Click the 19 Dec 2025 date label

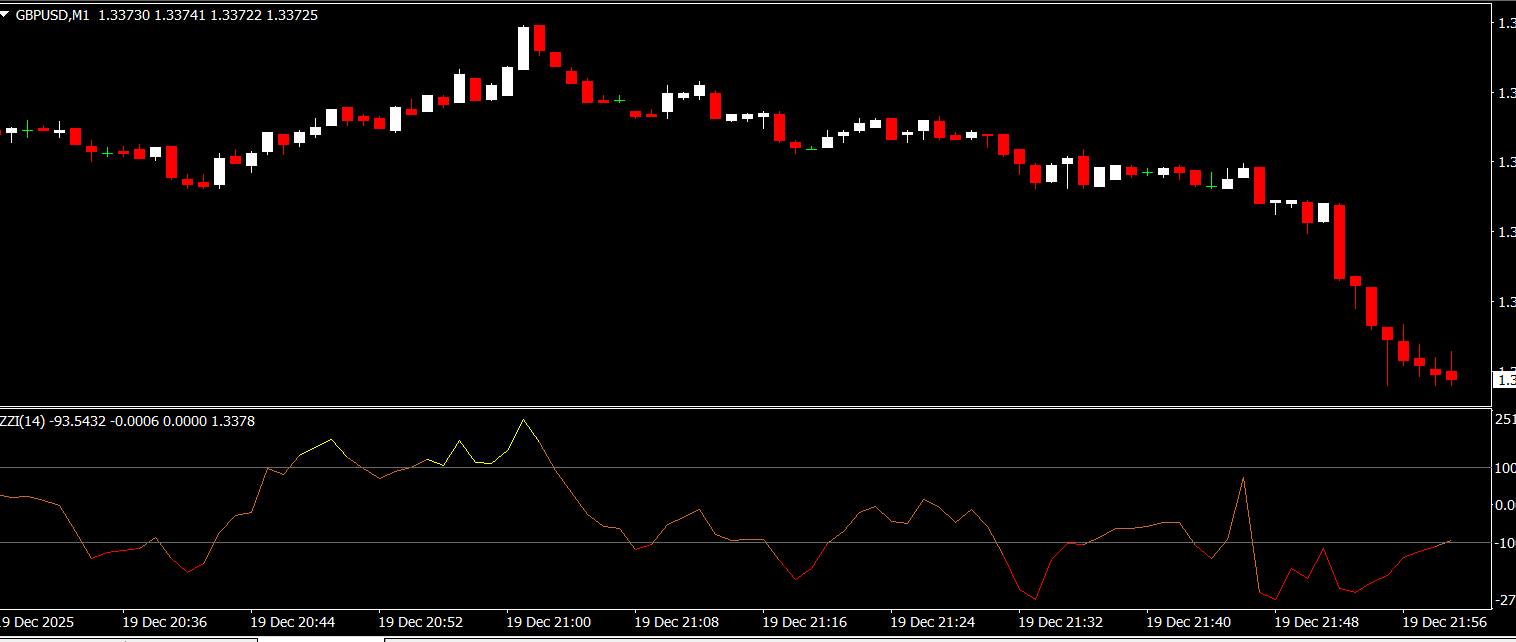point(36,622)
